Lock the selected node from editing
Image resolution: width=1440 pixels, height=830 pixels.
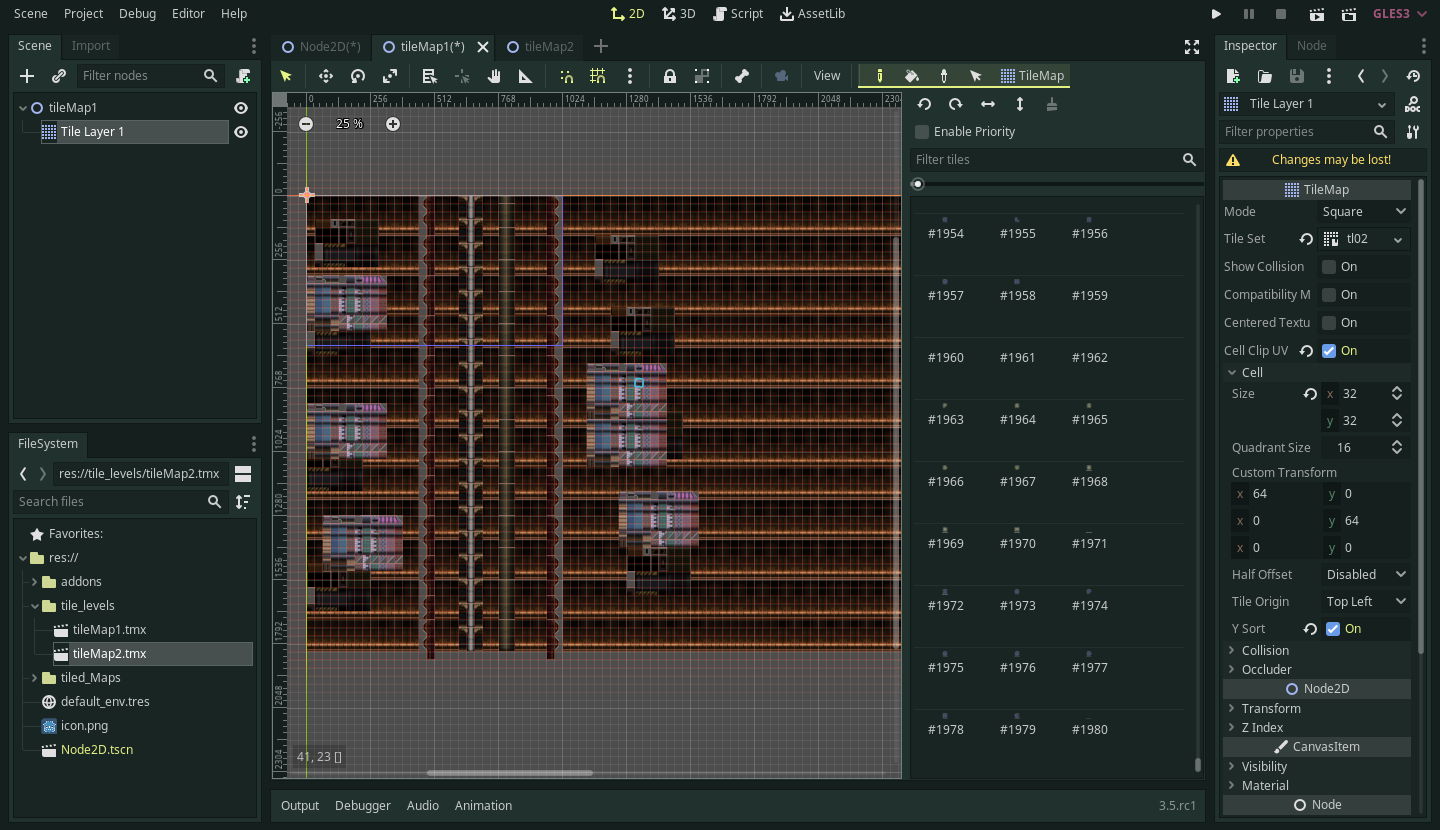tap(668, 76)
